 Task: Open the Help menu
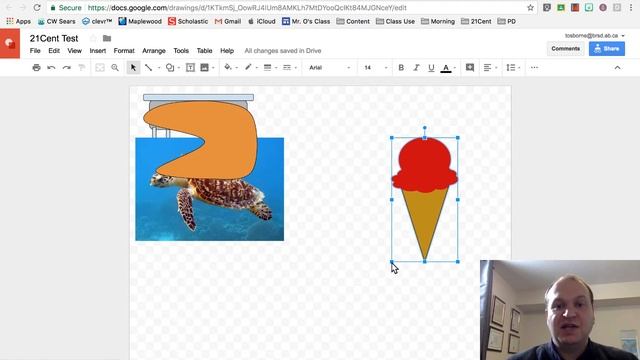[227, 51]
